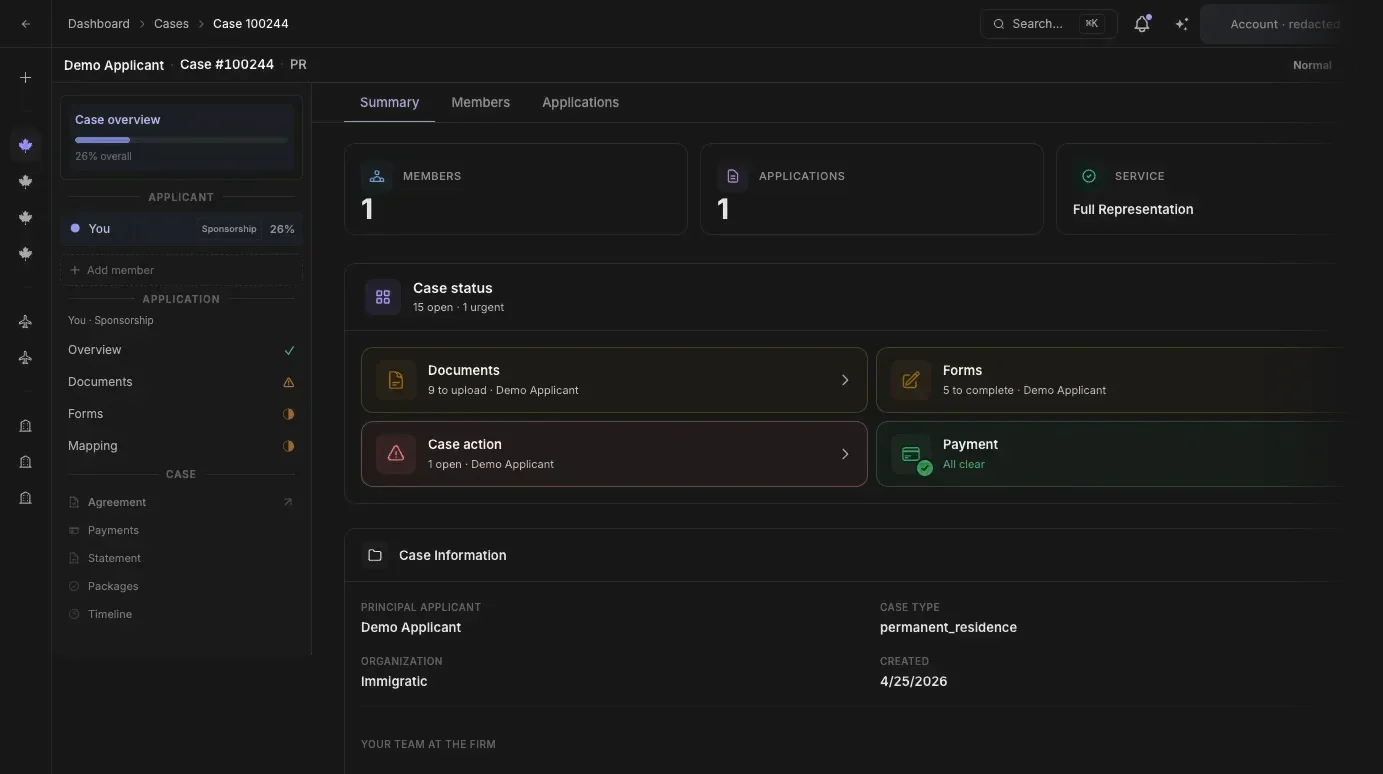
Task: Click the external-link arrow beside Agreement
Action: (288, 502)
